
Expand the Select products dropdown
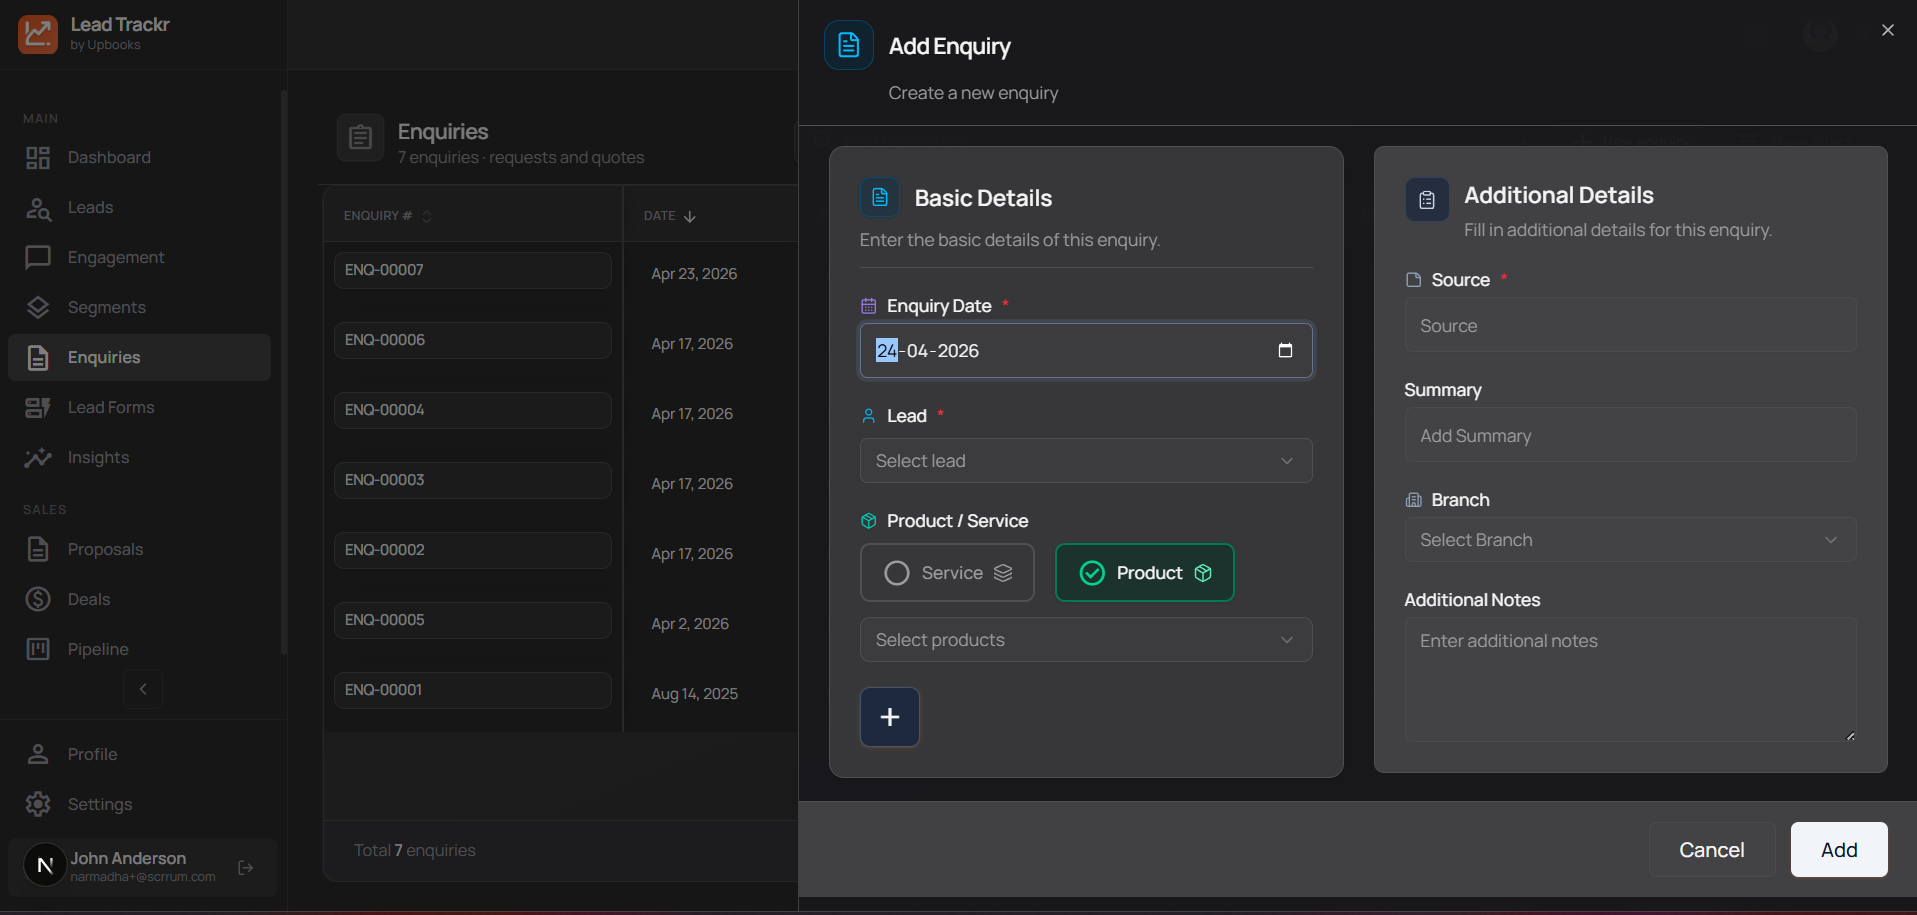[x=1085, y=640]
